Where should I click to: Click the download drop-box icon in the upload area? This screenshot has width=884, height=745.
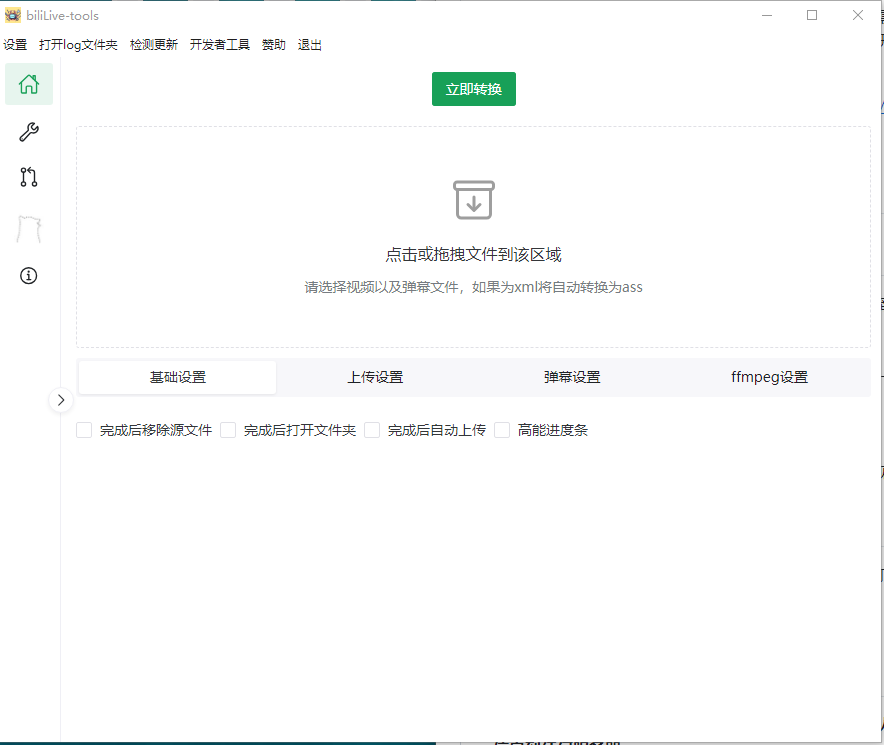coord(473,199)
